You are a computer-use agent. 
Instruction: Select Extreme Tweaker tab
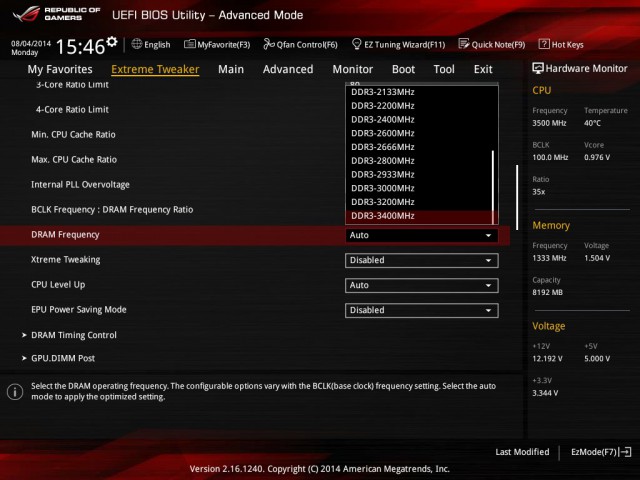[155, 69]
